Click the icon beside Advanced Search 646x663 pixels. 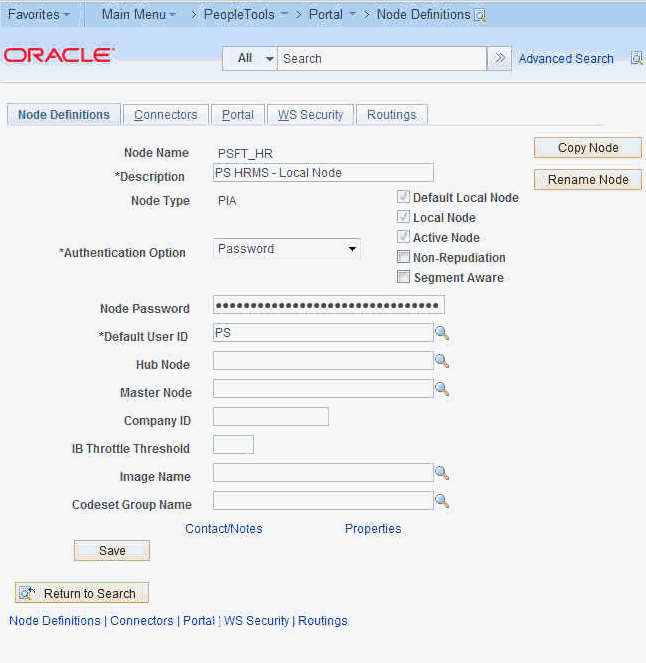(x=637, y=58)
